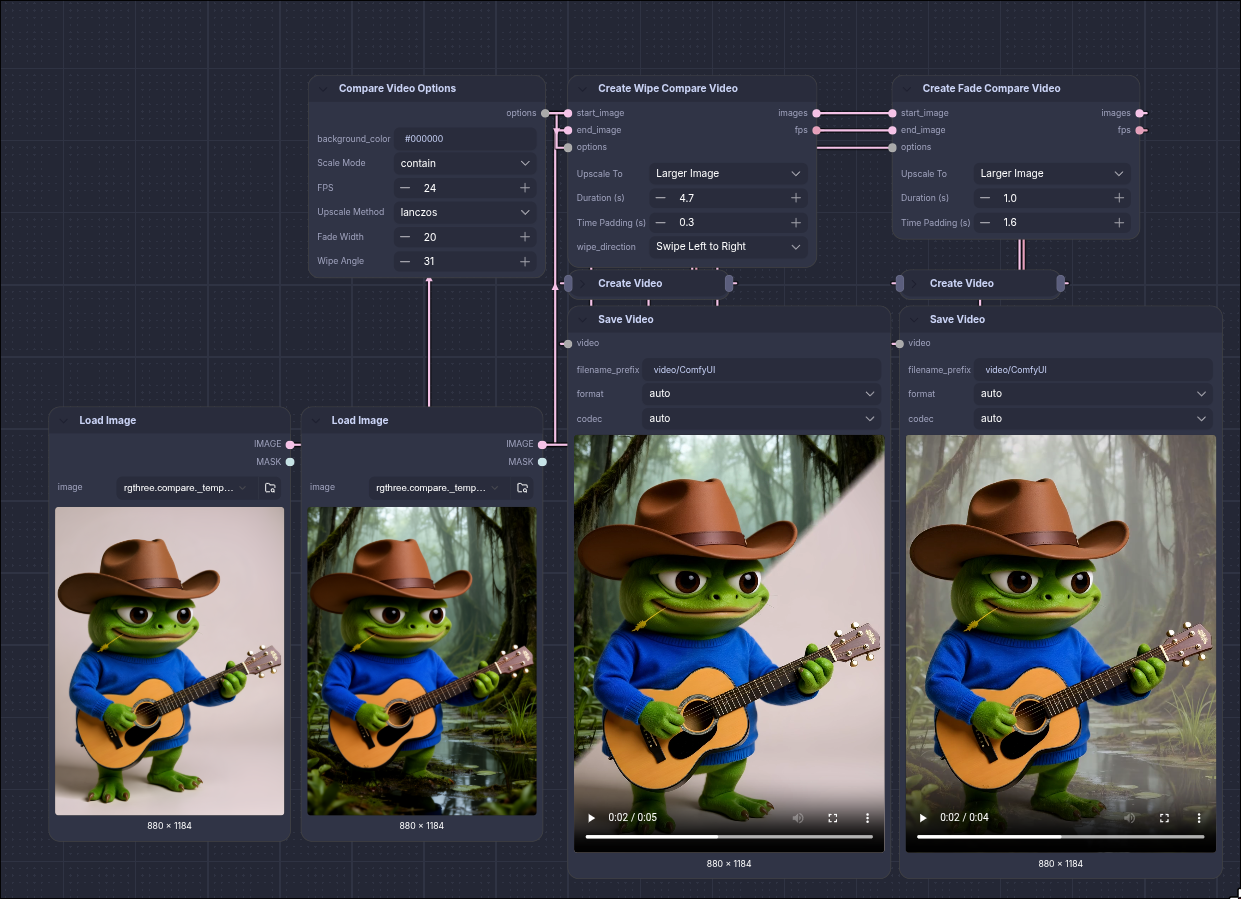Increase Time Padding in Wipe Compare node
Image resolution: width=1241 pixels, height=899 pixels.
coord(796,222)
